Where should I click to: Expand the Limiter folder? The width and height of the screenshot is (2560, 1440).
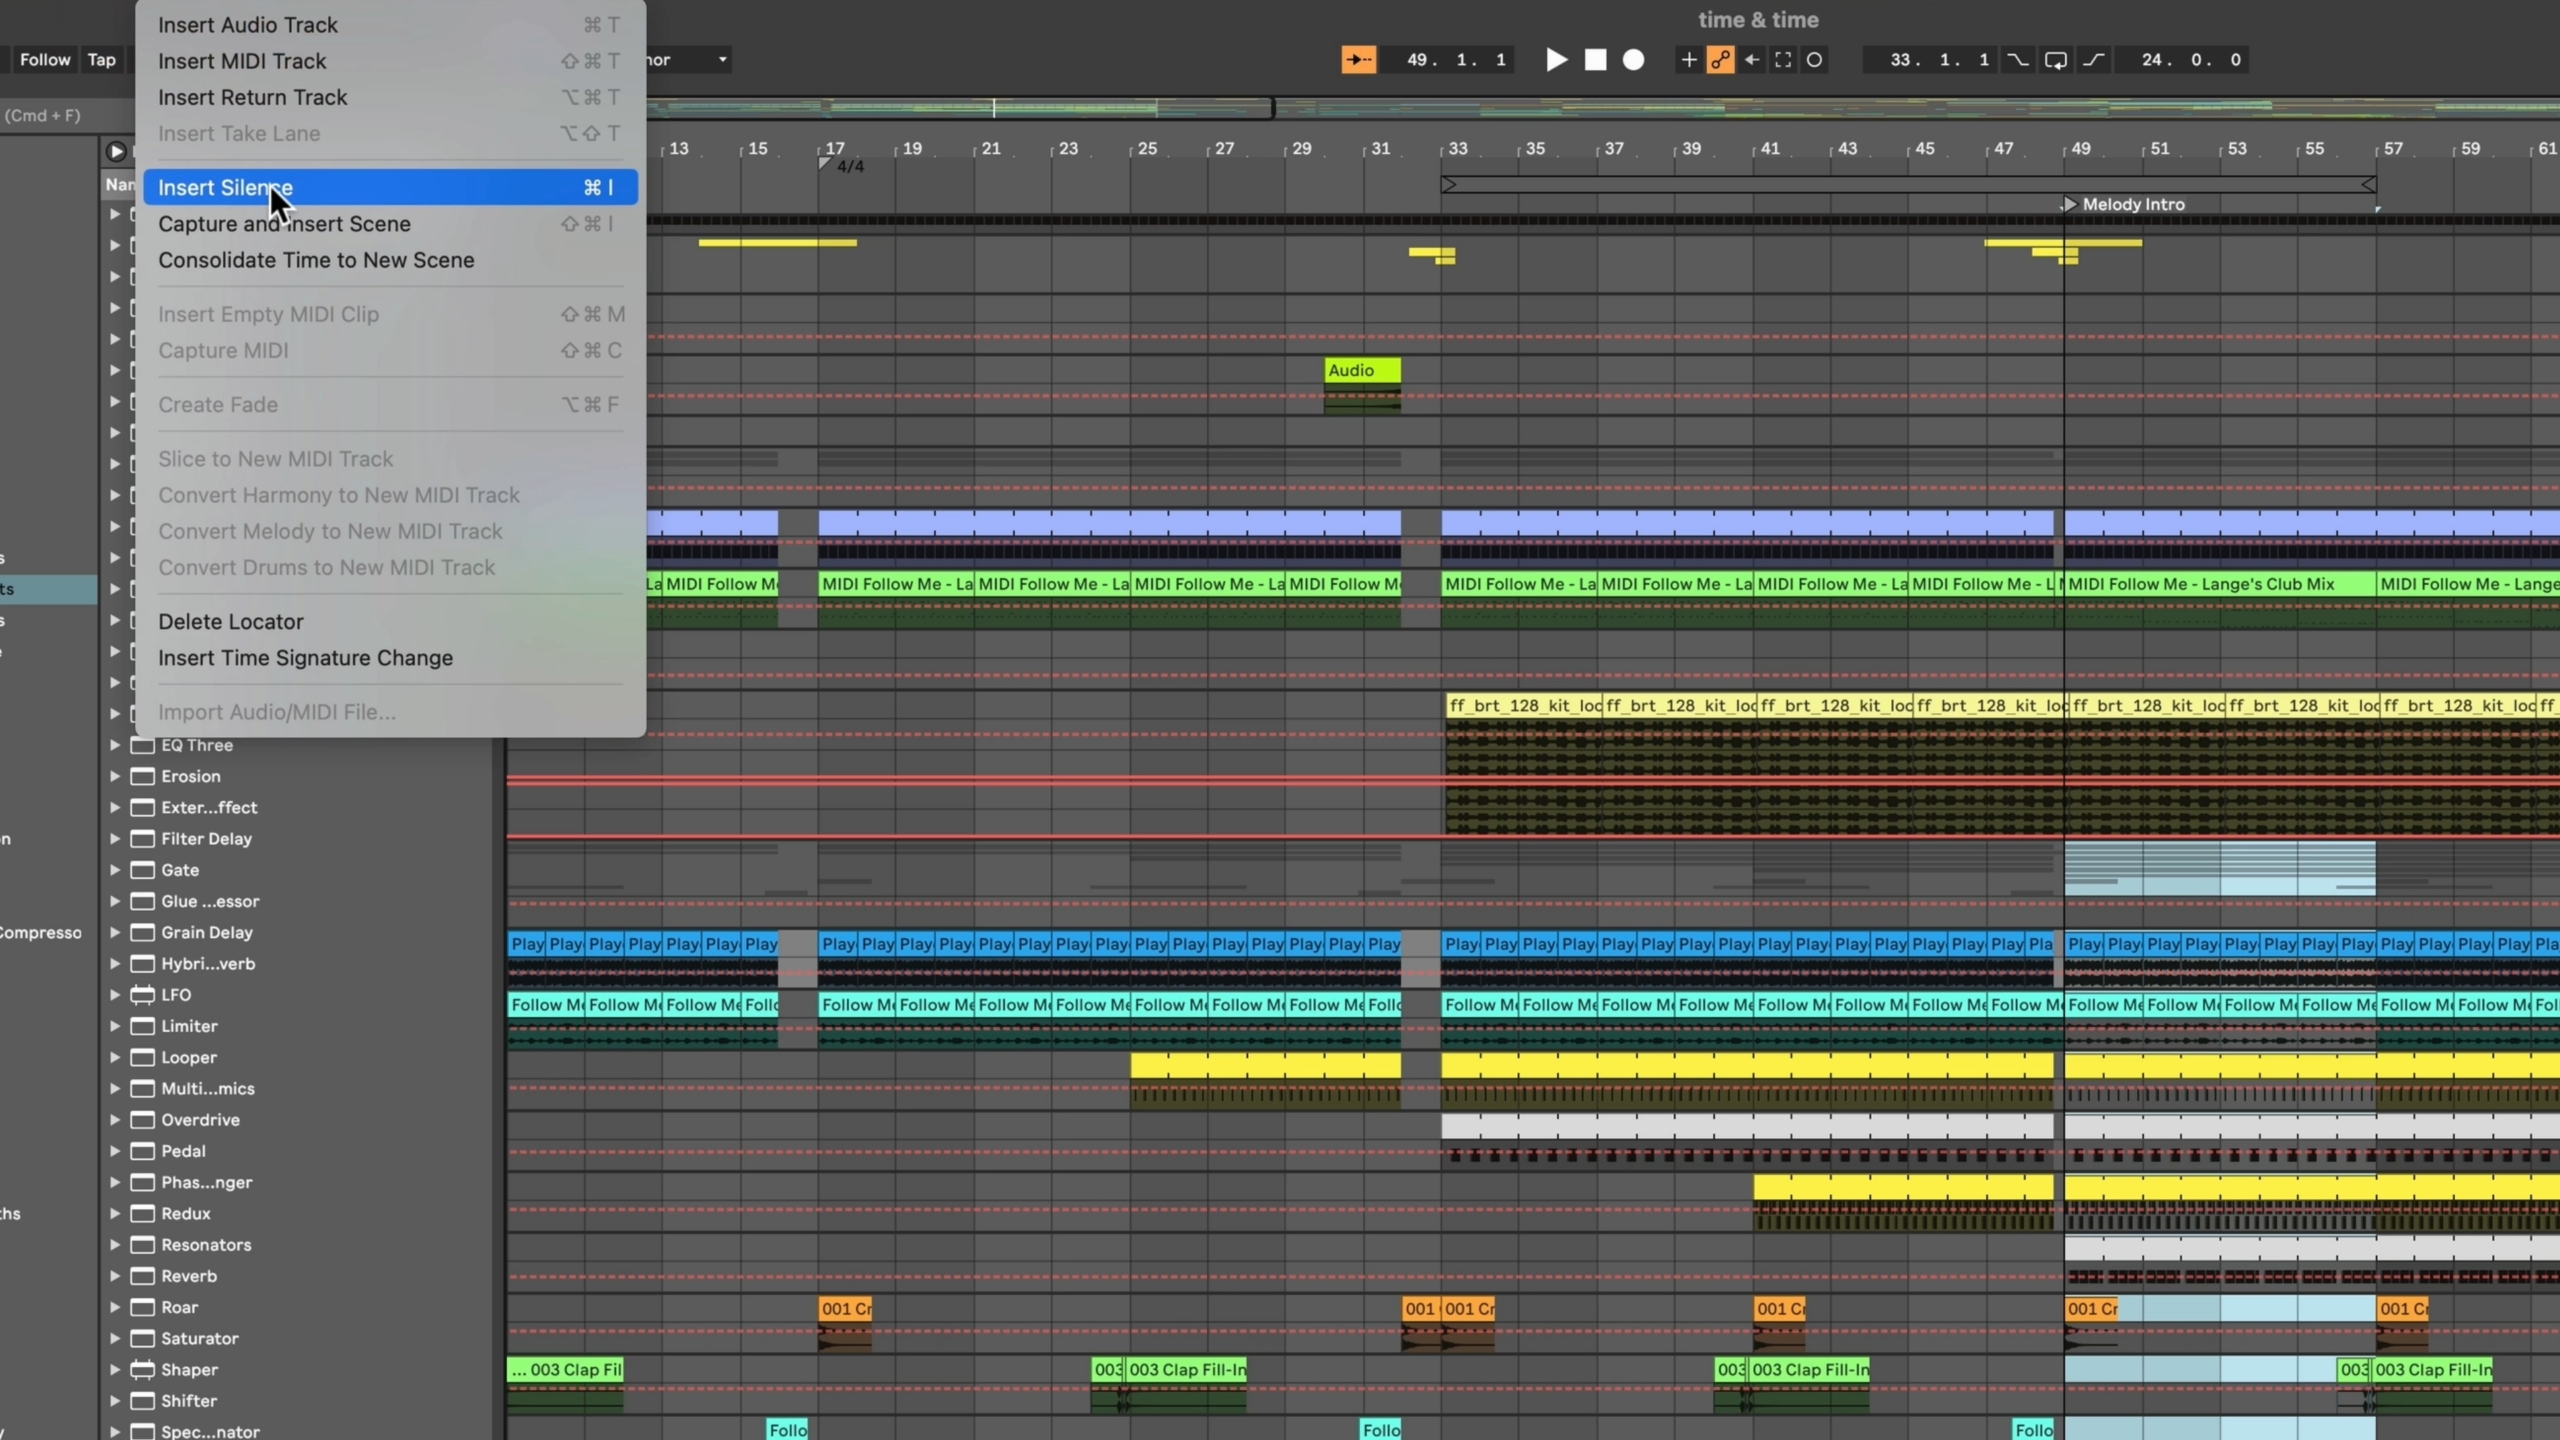click(115, 1026)
